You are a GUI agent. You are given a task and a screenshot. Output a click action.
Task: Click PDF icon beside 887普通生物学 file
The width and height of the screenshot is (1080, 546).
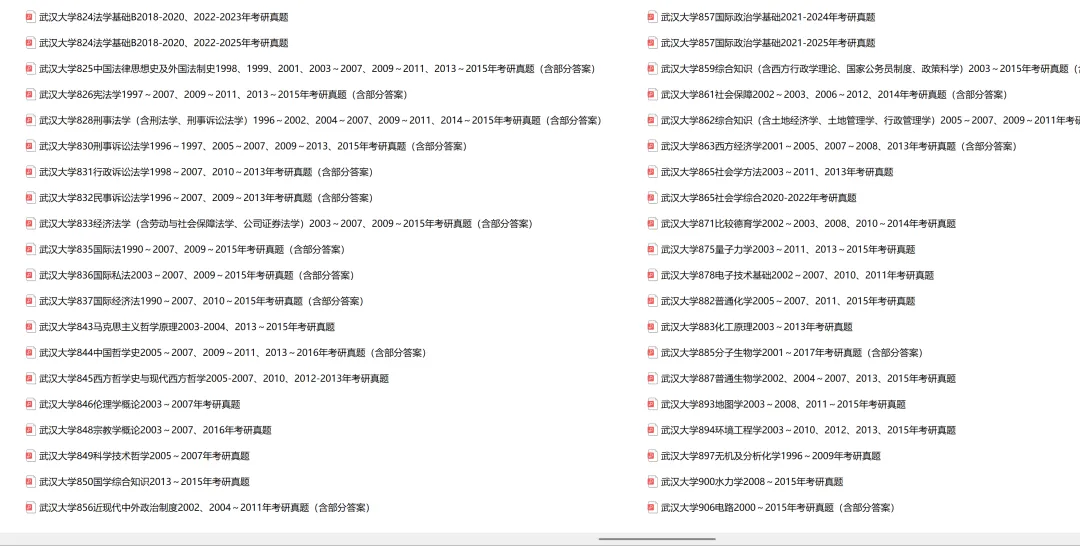652,378
